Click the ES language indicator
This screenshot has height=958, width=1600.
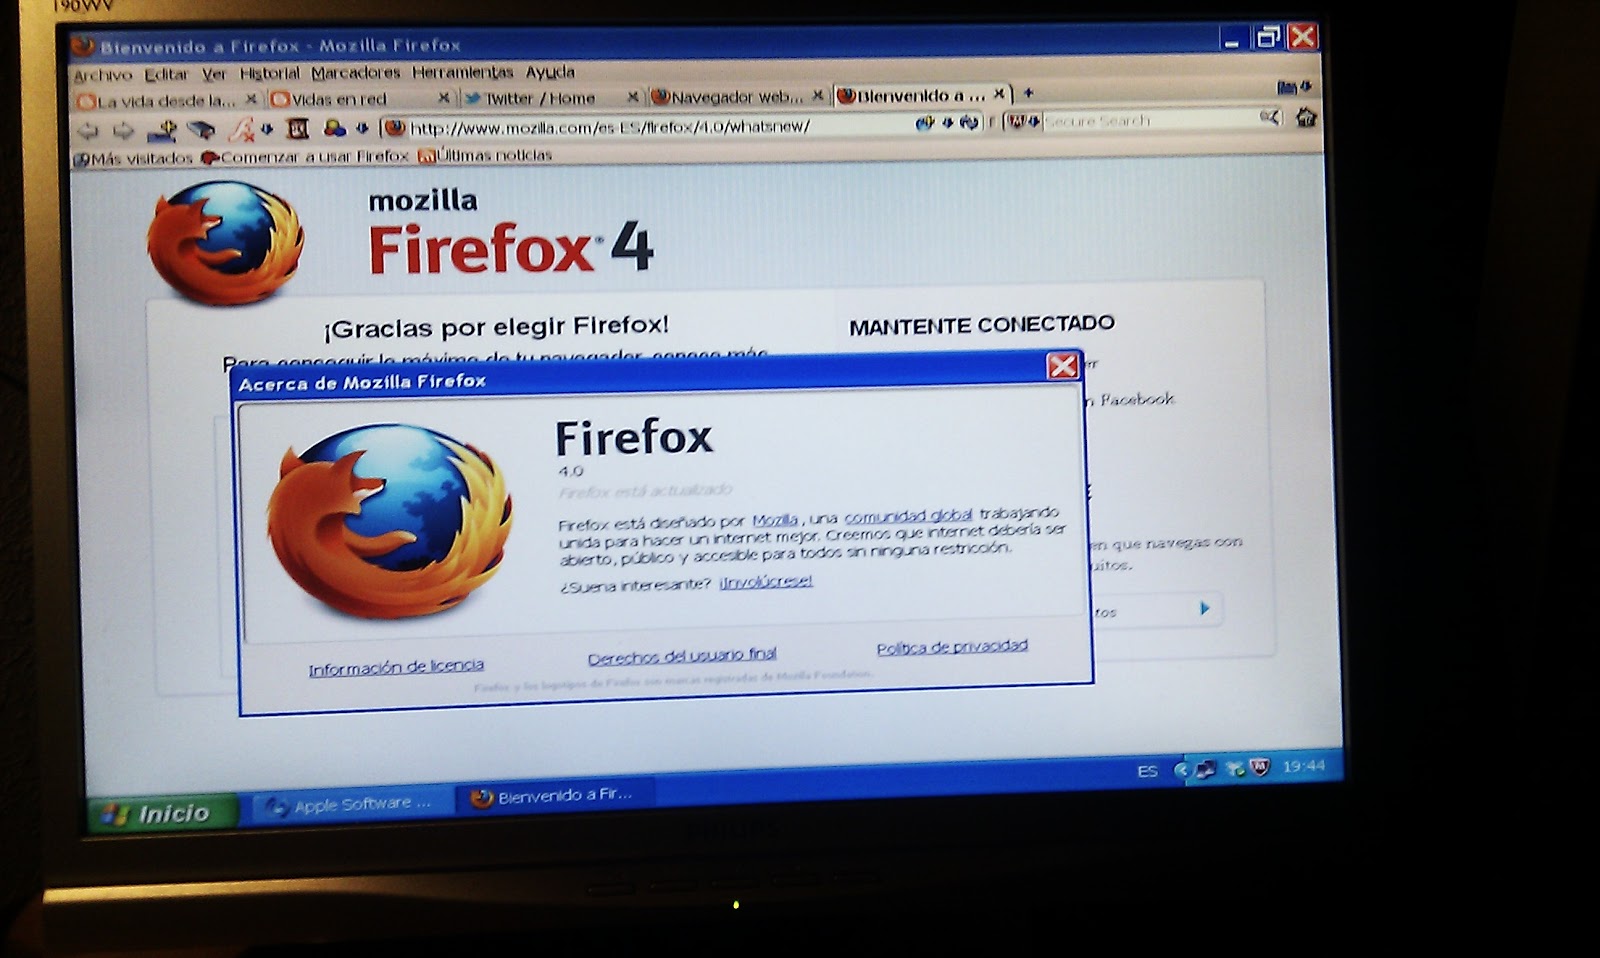pos(1147,771)
